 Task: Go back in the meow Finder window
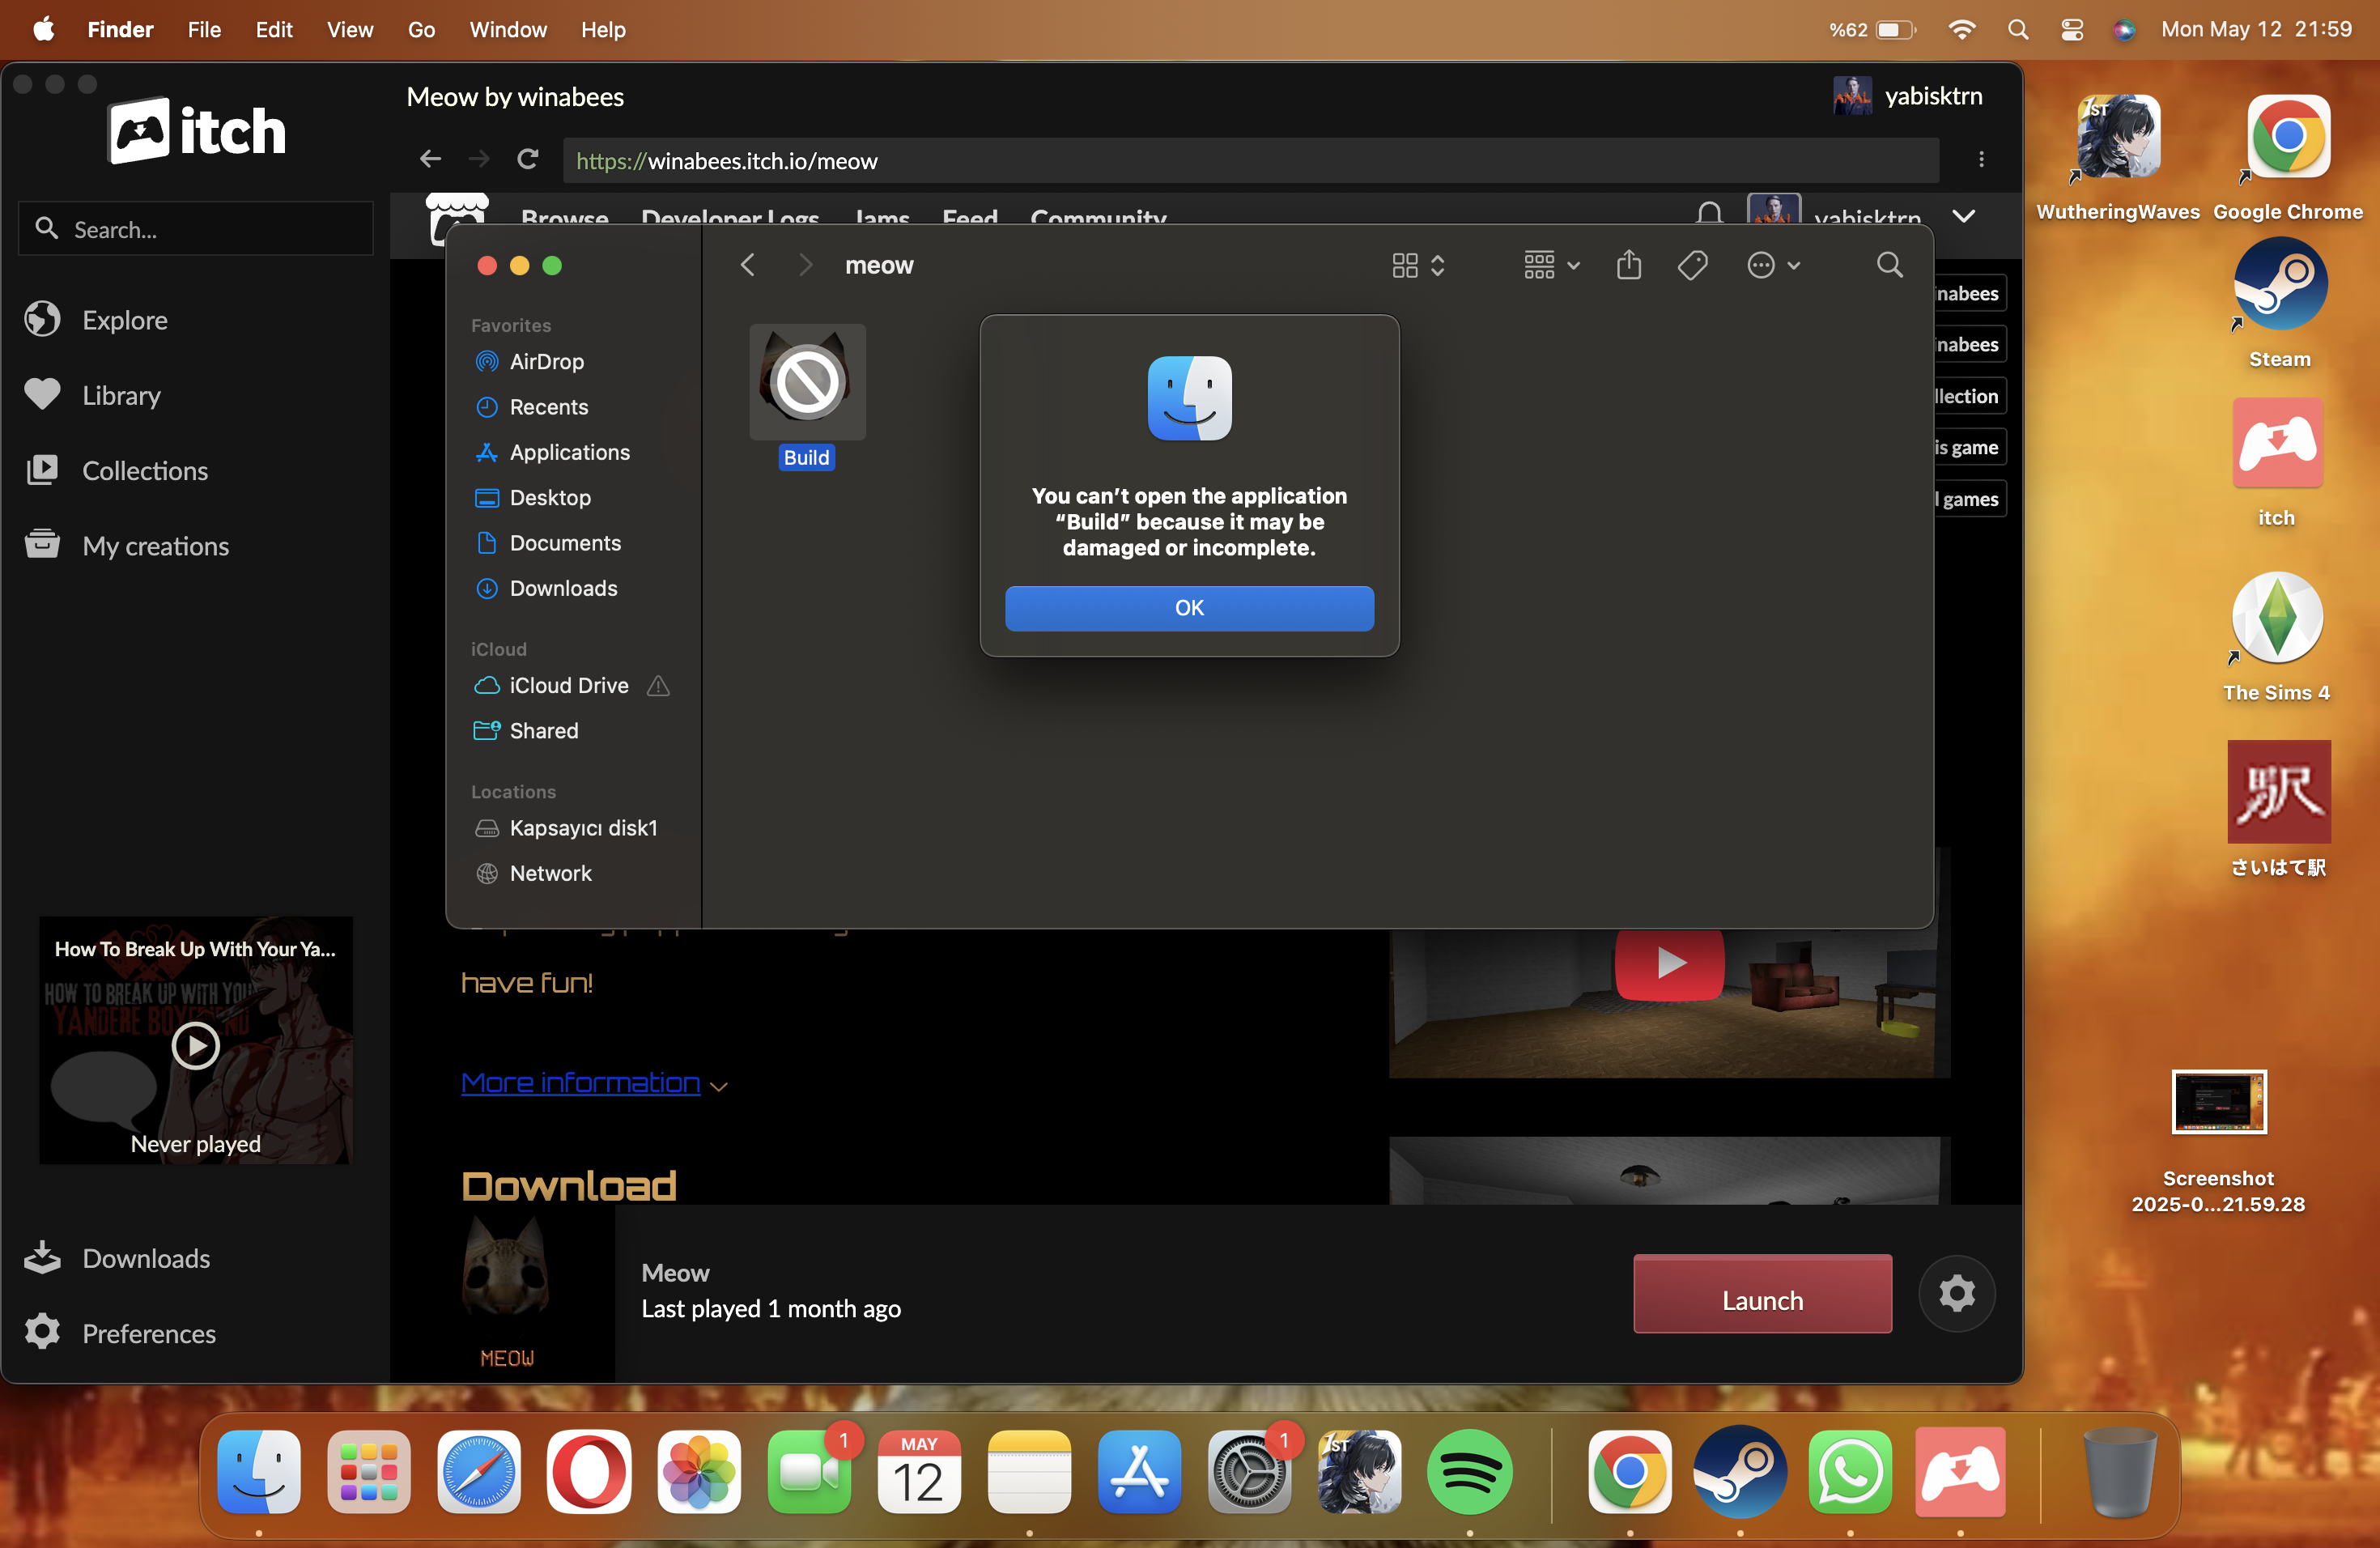tap(747, 265)
